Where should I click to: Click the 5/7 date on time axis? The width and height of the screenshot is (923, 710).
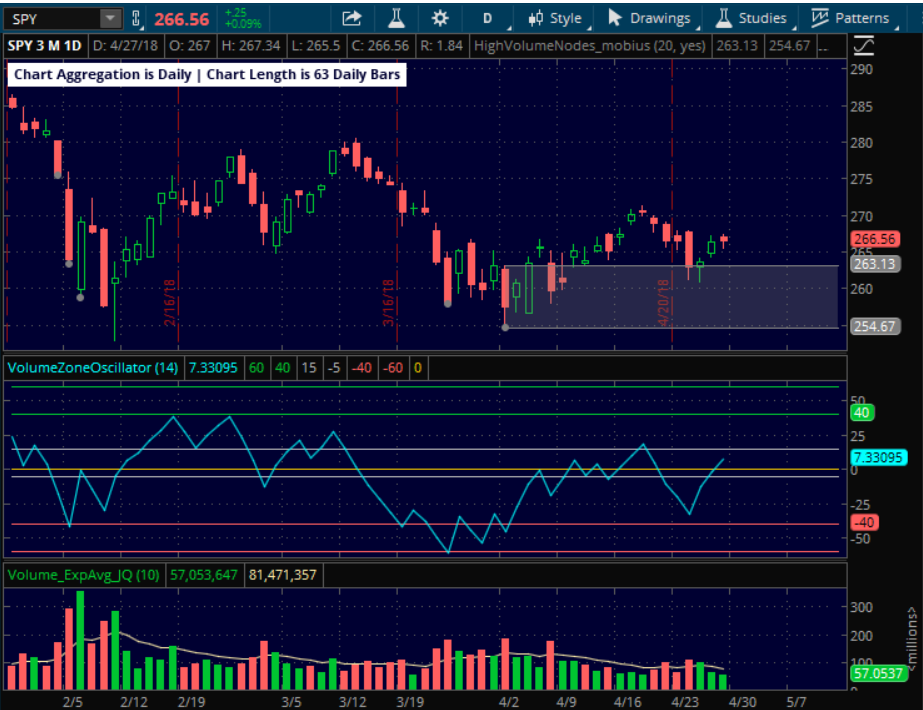click(x=796, y=702)
